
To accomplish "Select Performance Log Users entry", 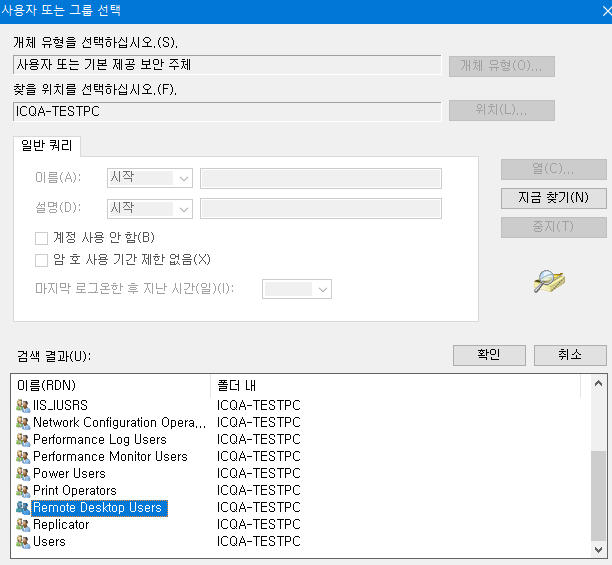I will [100, 440].
